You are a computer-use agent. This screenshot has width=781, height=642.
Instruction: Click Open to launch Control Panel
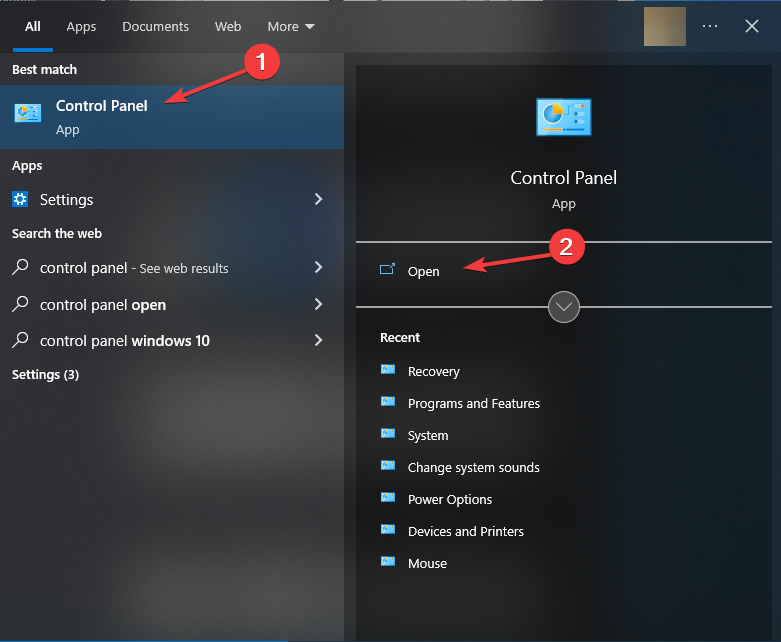pos(423,271)
